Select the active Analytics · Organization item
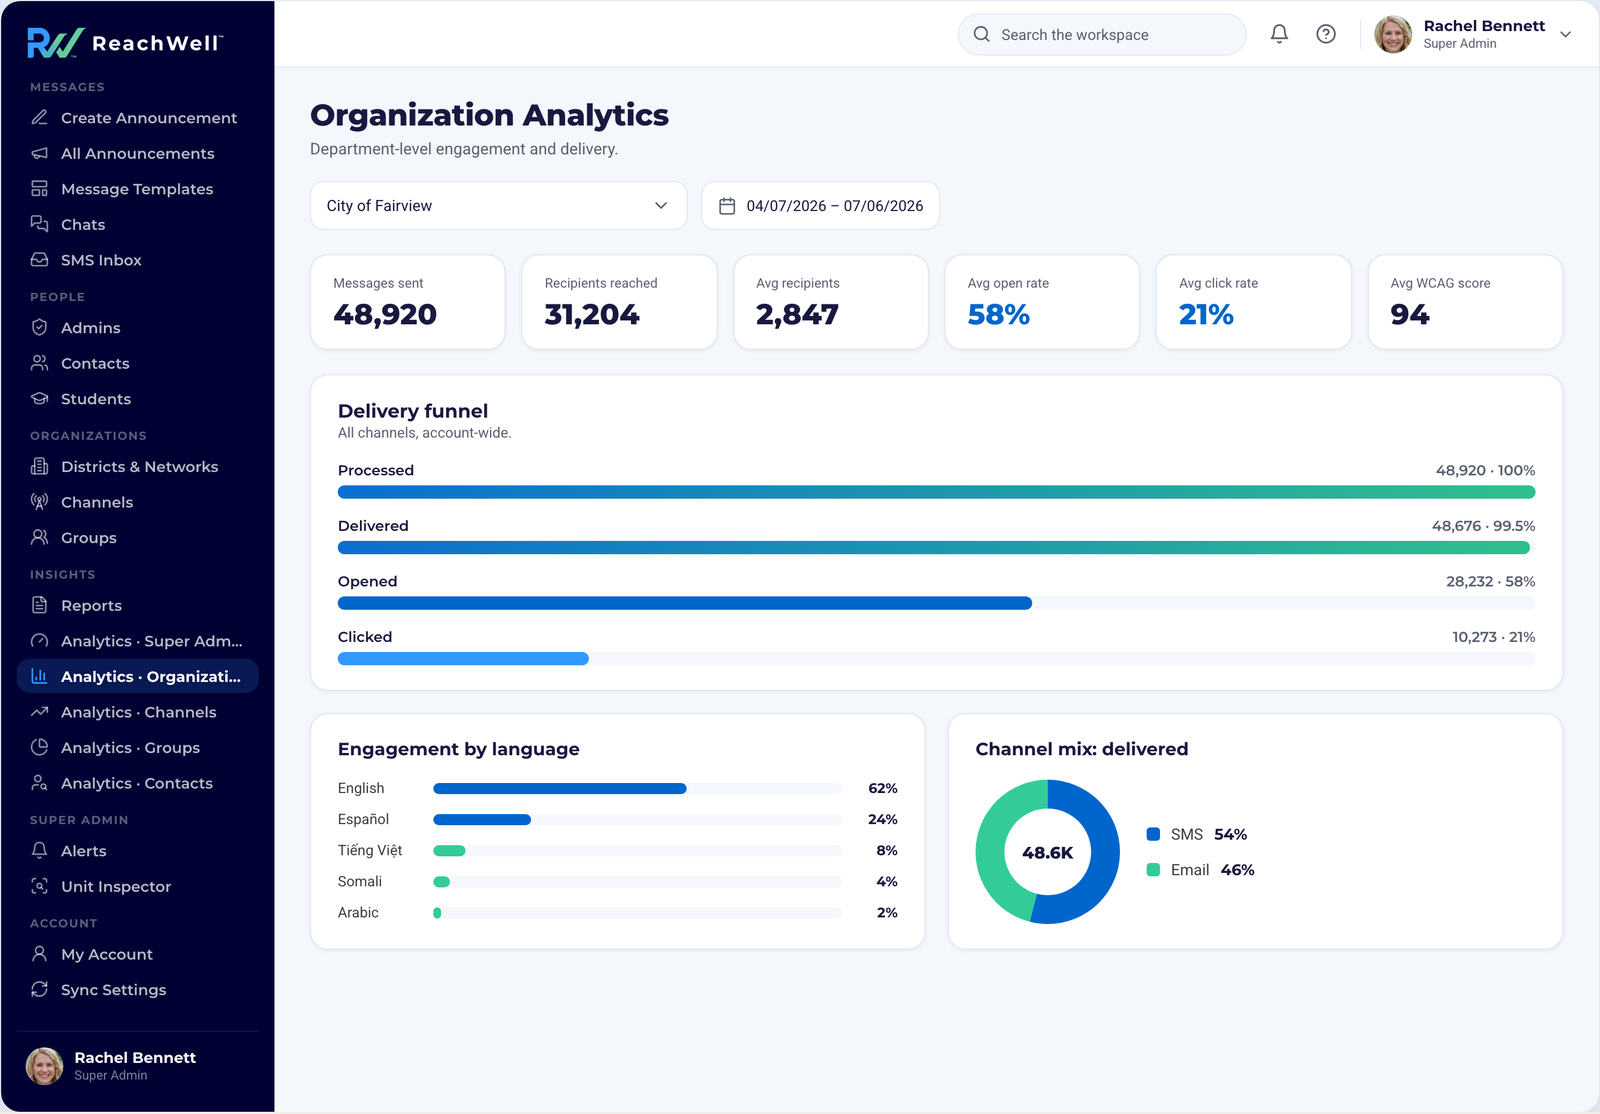Image resolution: width=1600 pixels, height=1114 pixels. [138, 676]
